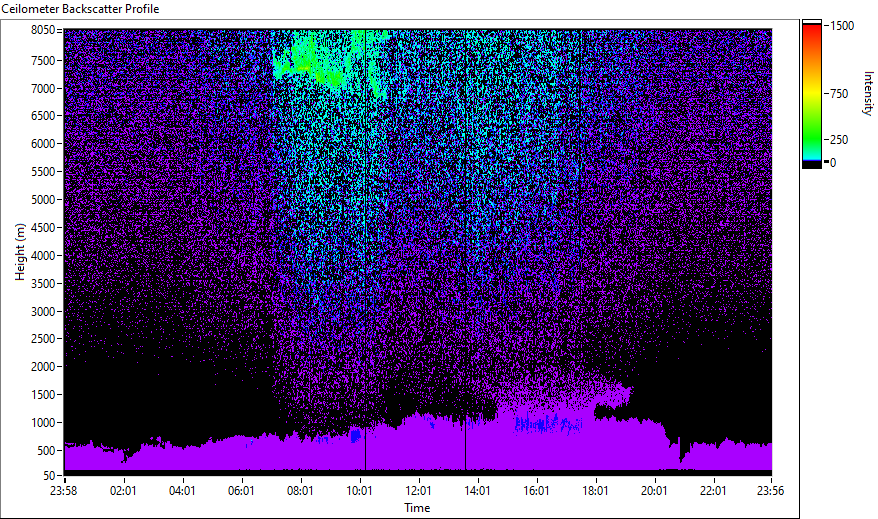Click the 7000 height axis value

43,88
